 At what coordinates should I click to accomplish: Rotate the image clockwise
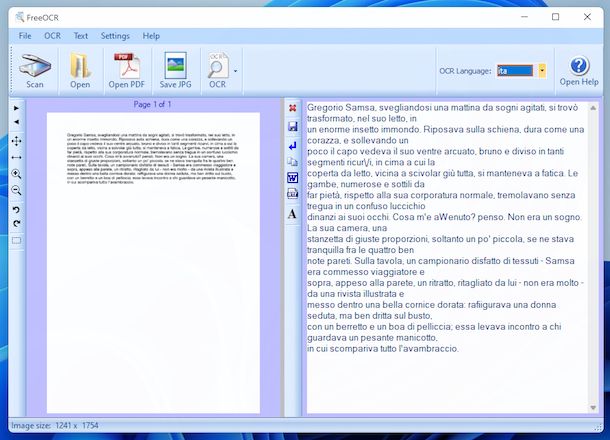(x=16, y=224)
